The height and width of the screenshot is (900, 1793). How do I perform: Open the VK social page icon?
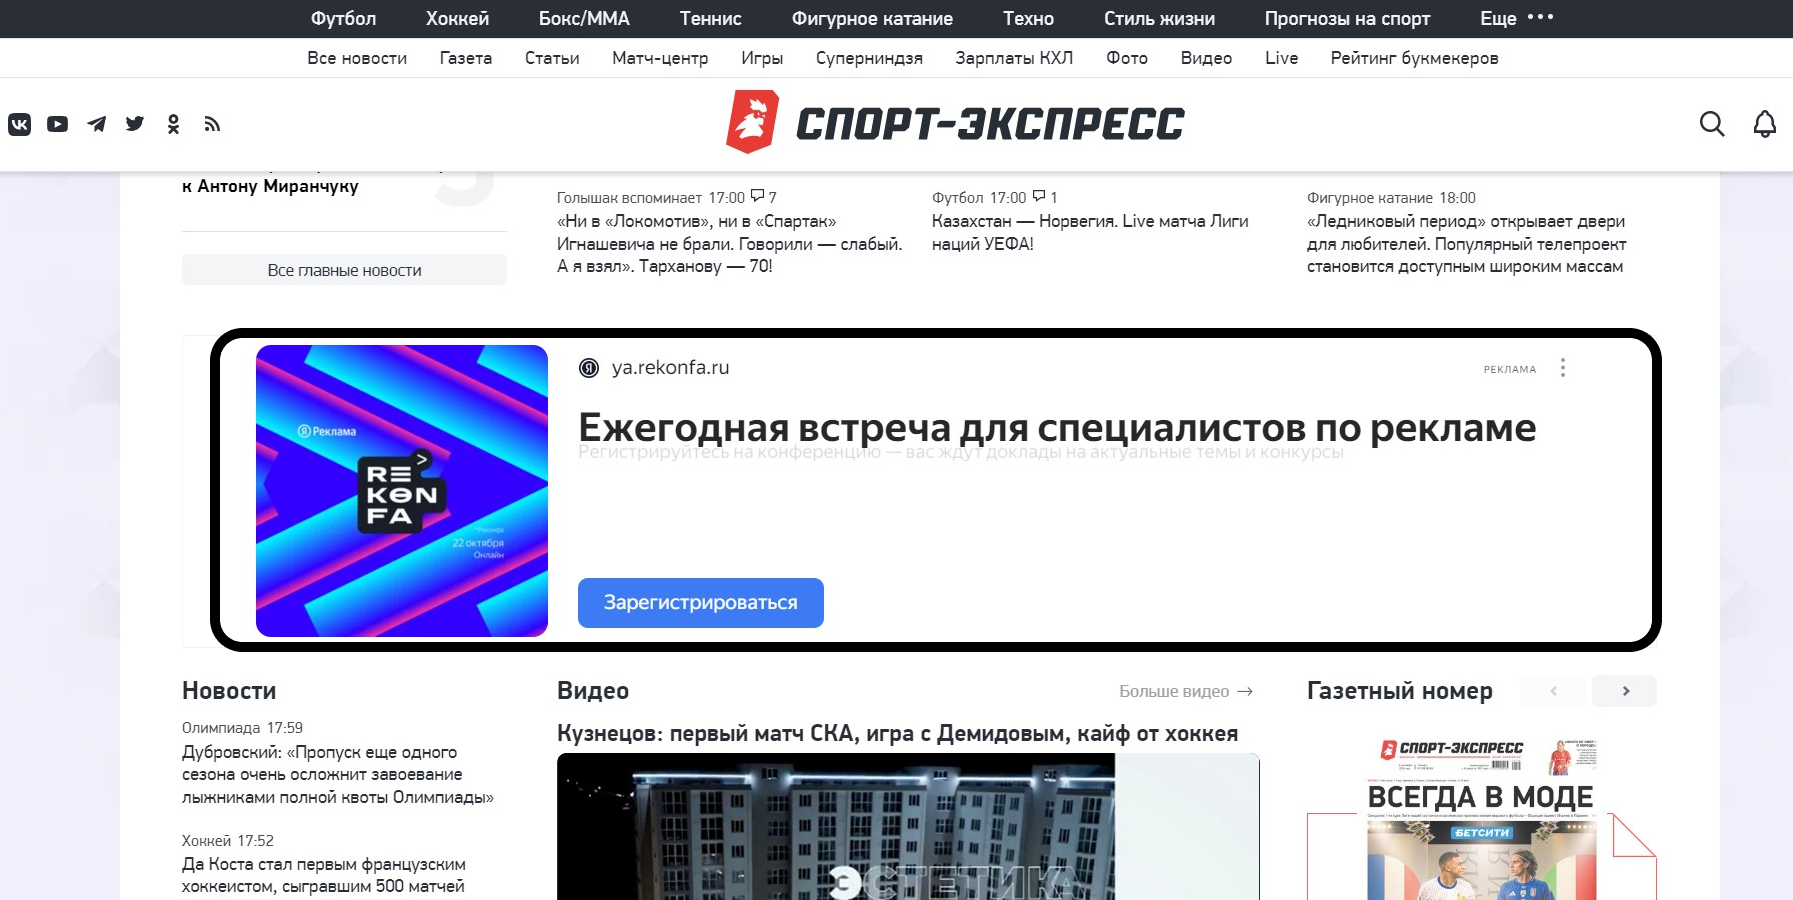[20, 124]
